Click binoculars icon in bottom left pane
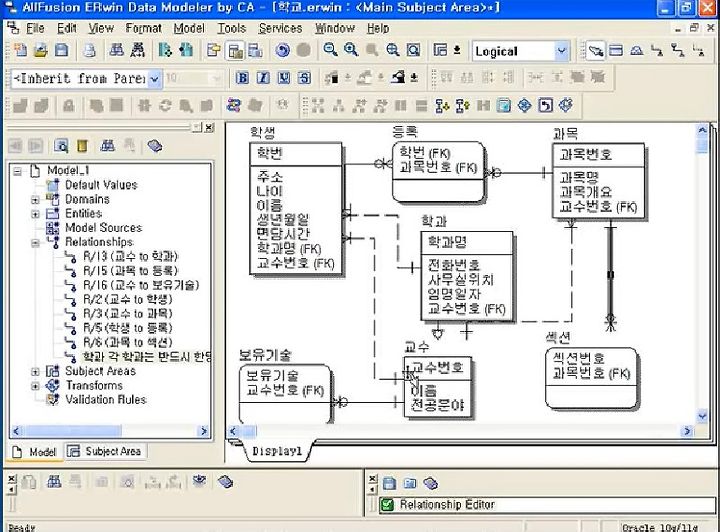This screenshot has height=532, width=720. point(54,482)
